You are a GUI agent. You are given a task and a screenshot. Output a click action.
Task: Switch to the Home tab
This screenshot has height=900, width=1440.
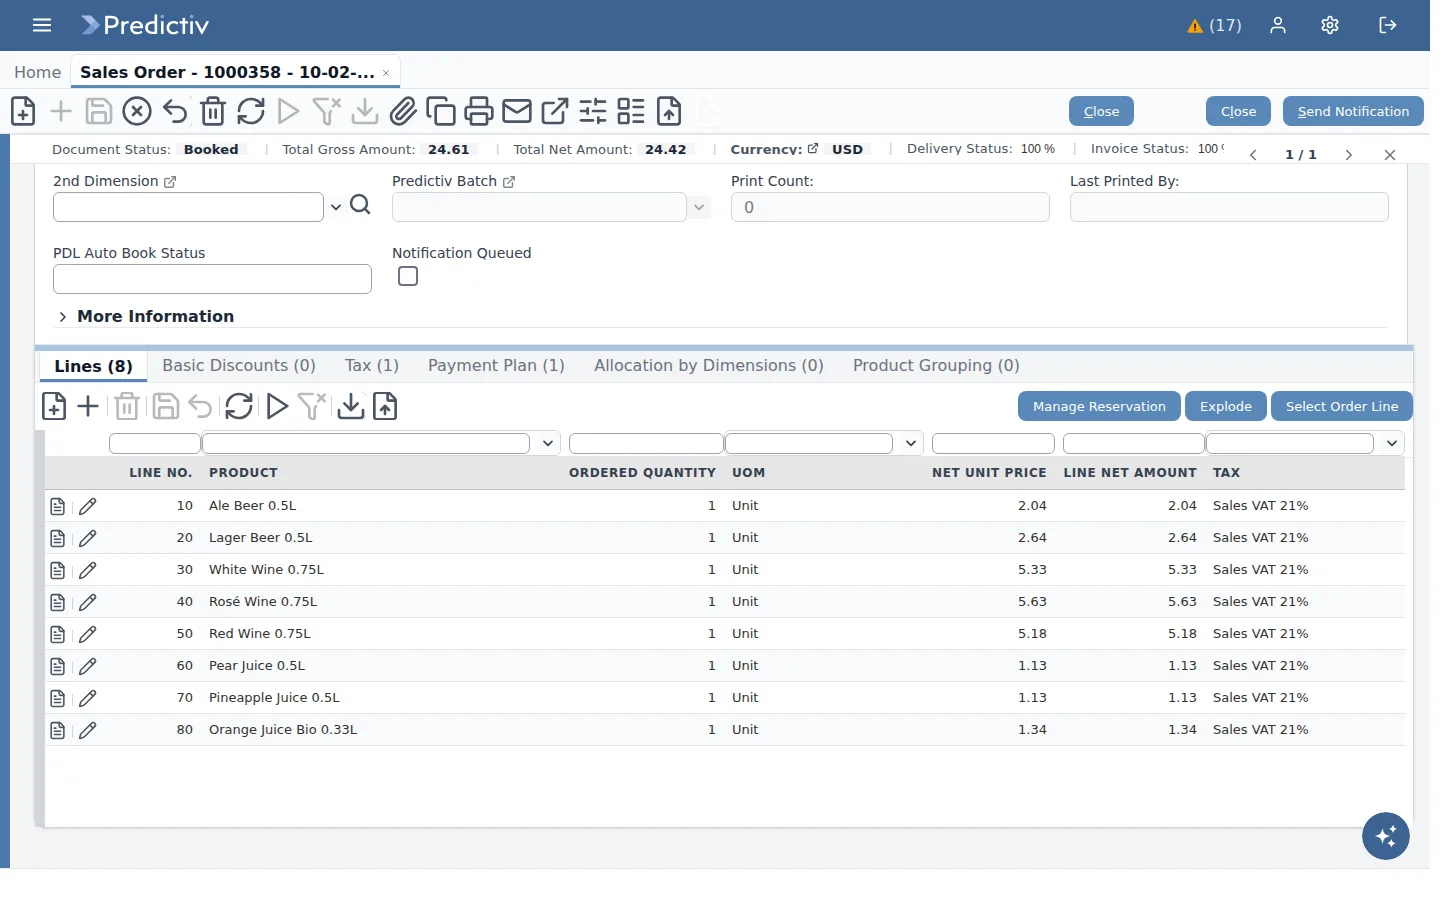click(x=38, y=72)
